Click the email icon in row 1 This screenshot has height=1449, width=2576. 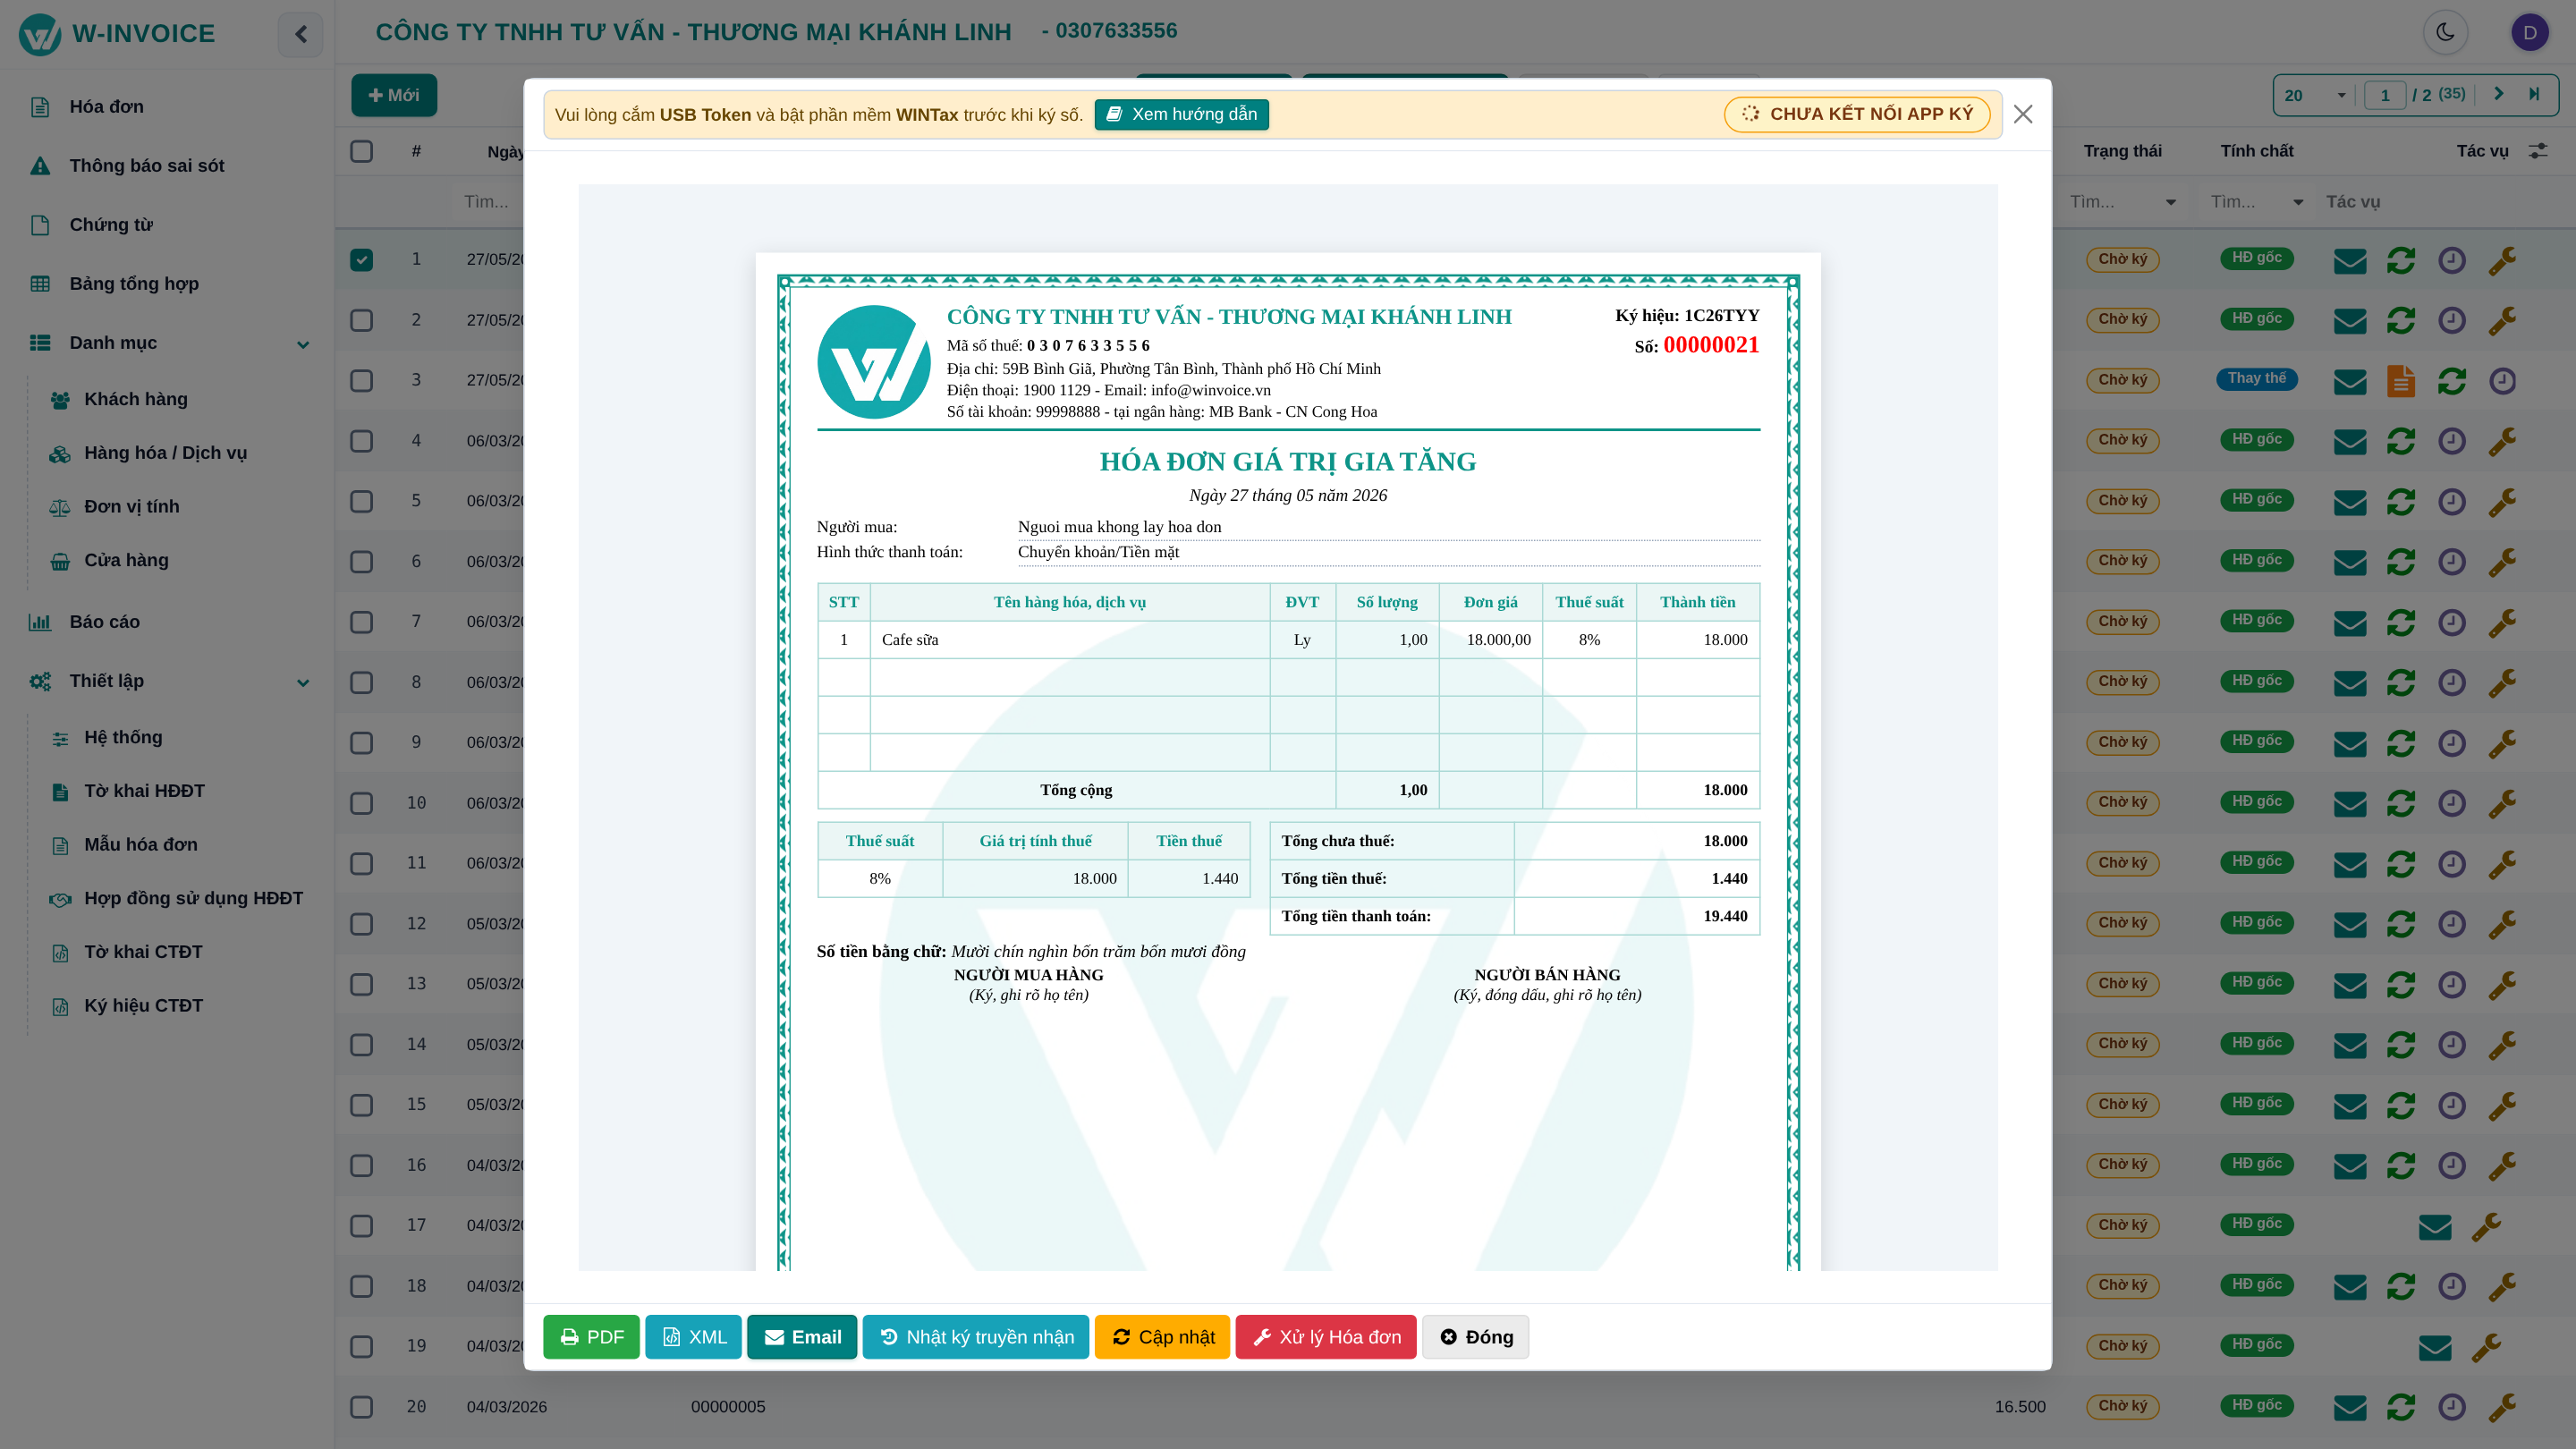click(x=2350, y=260)
